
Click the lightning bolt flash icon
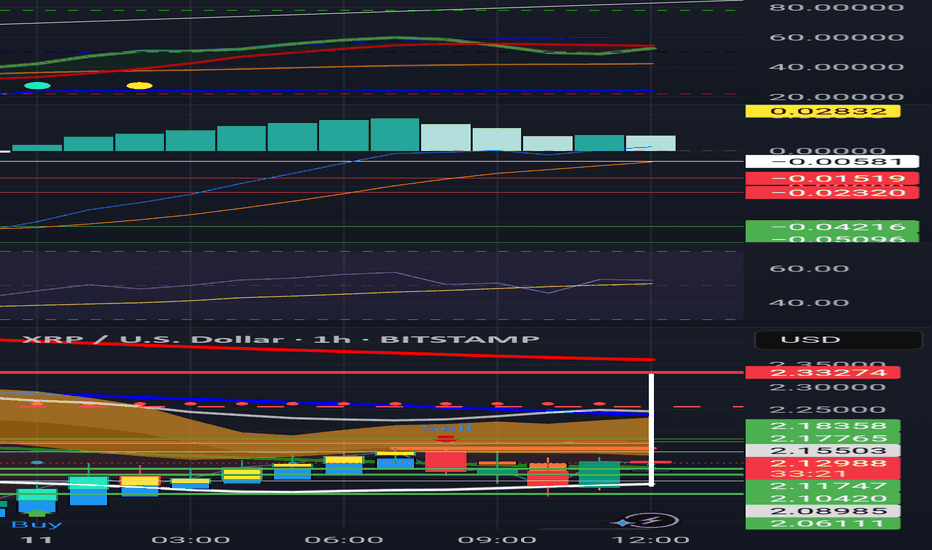[x=652, y=521]
